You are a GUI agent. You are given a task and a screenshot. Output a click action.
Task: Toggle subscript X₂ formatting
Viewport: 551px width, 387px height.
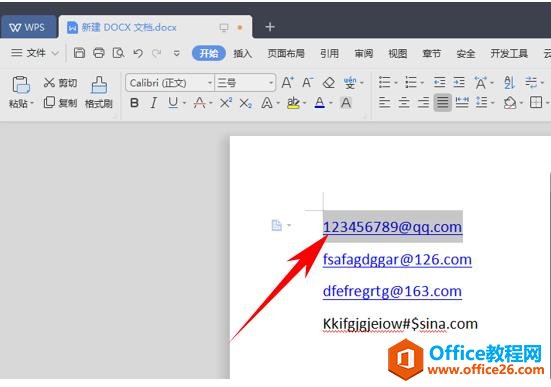click(x=245, y=103)
